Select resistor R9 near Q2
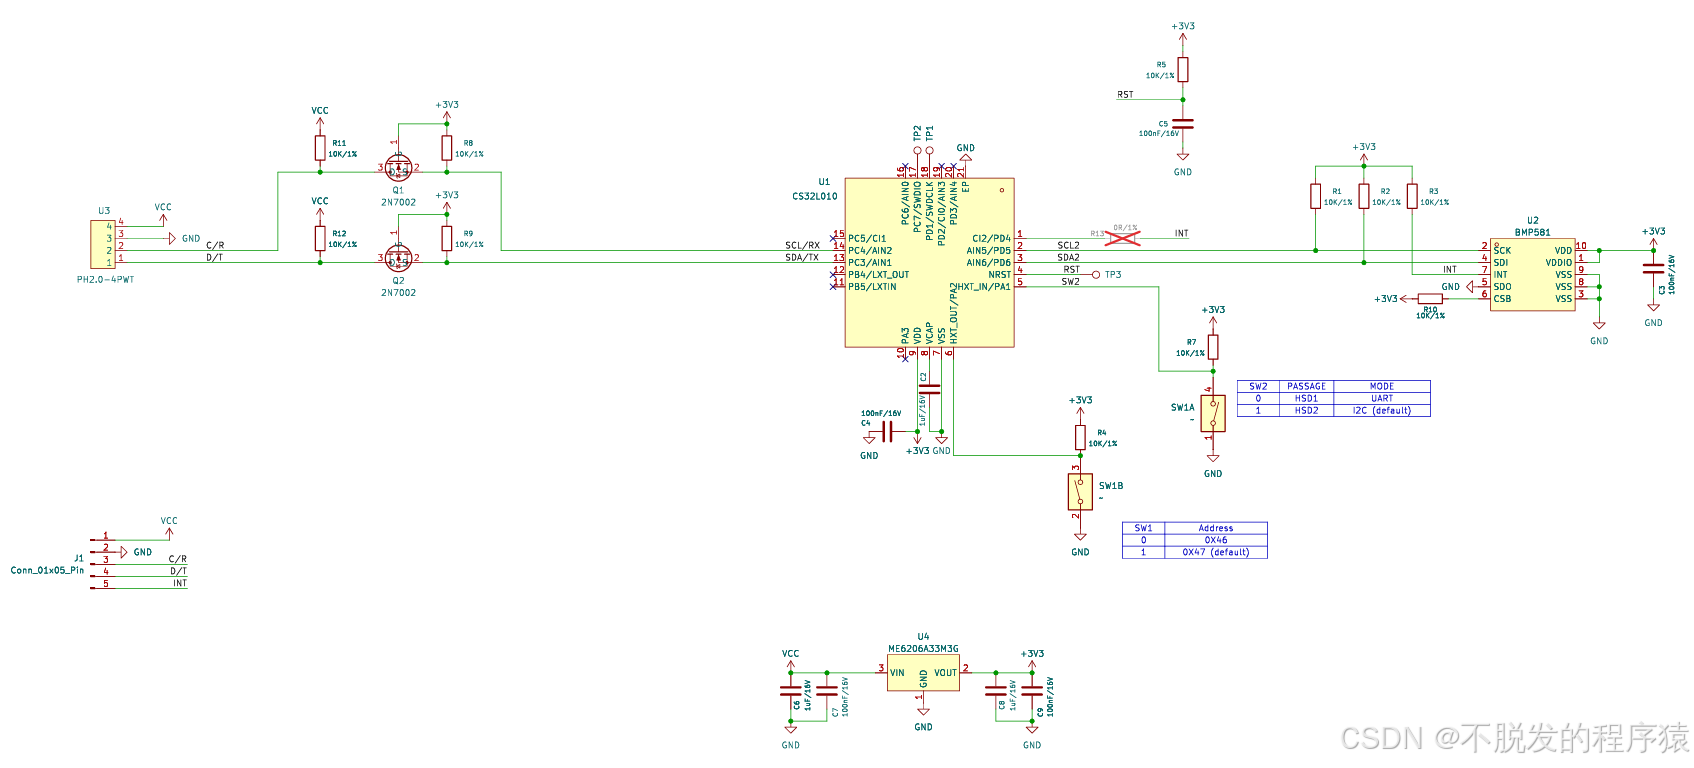The height and width of the screenshot is (768, 1694). (447, 238)
